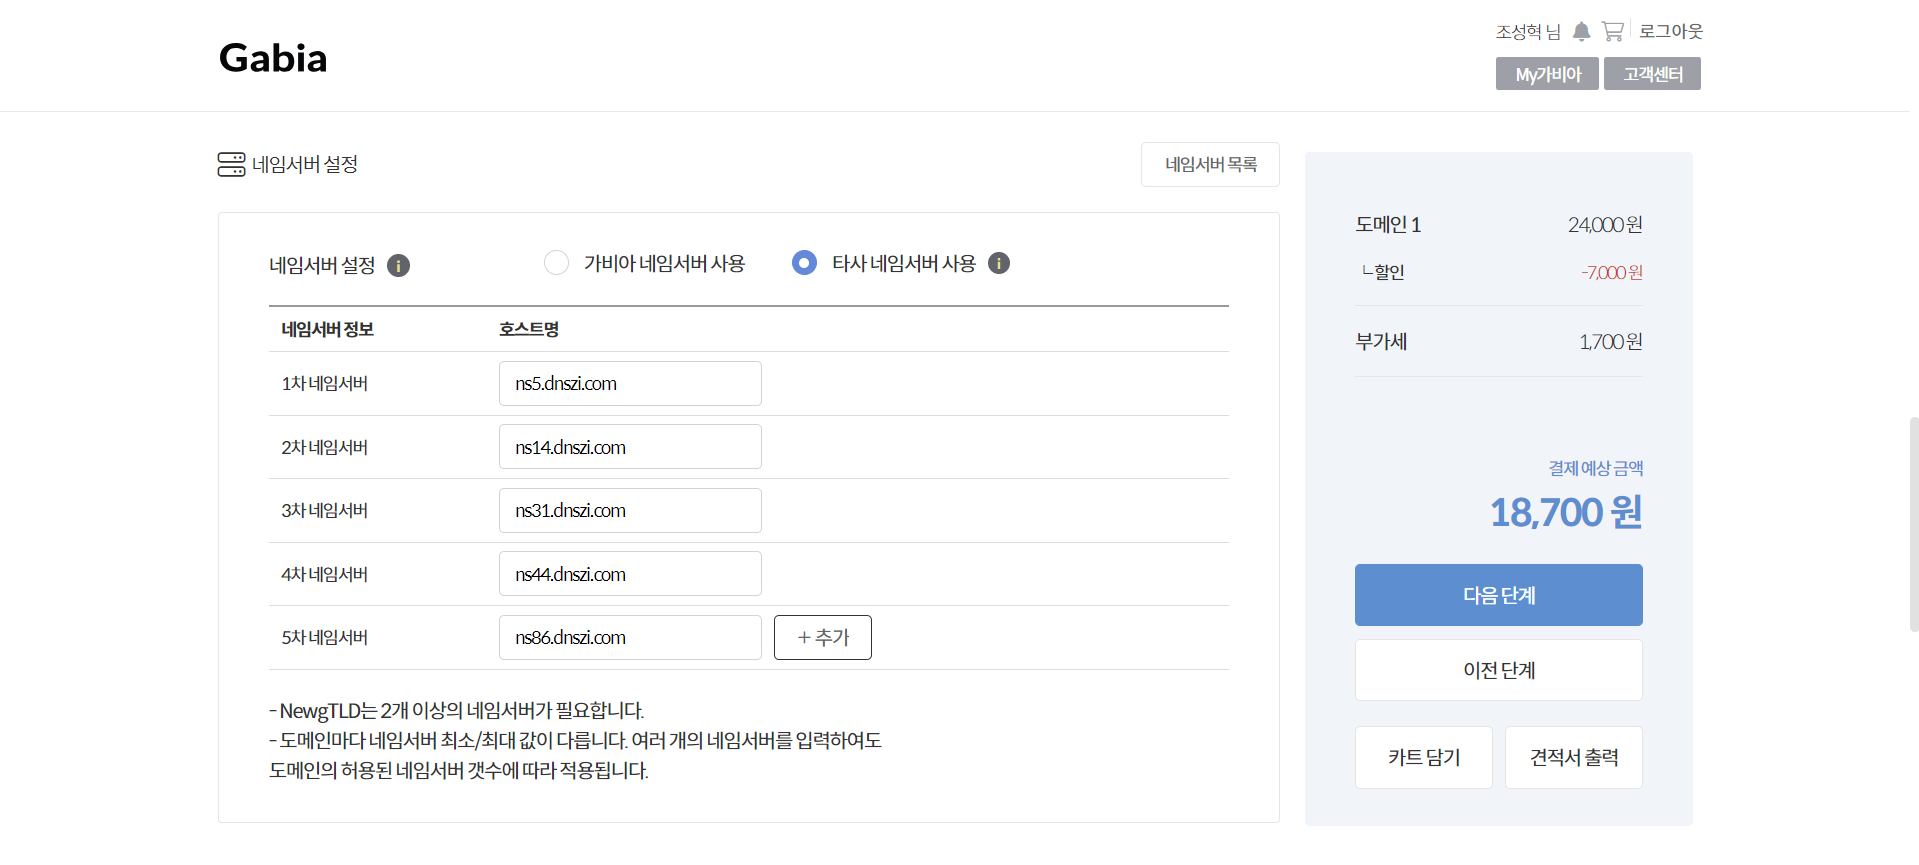Click the server icon beside 네임서버 설정 heading

[231, 165]
